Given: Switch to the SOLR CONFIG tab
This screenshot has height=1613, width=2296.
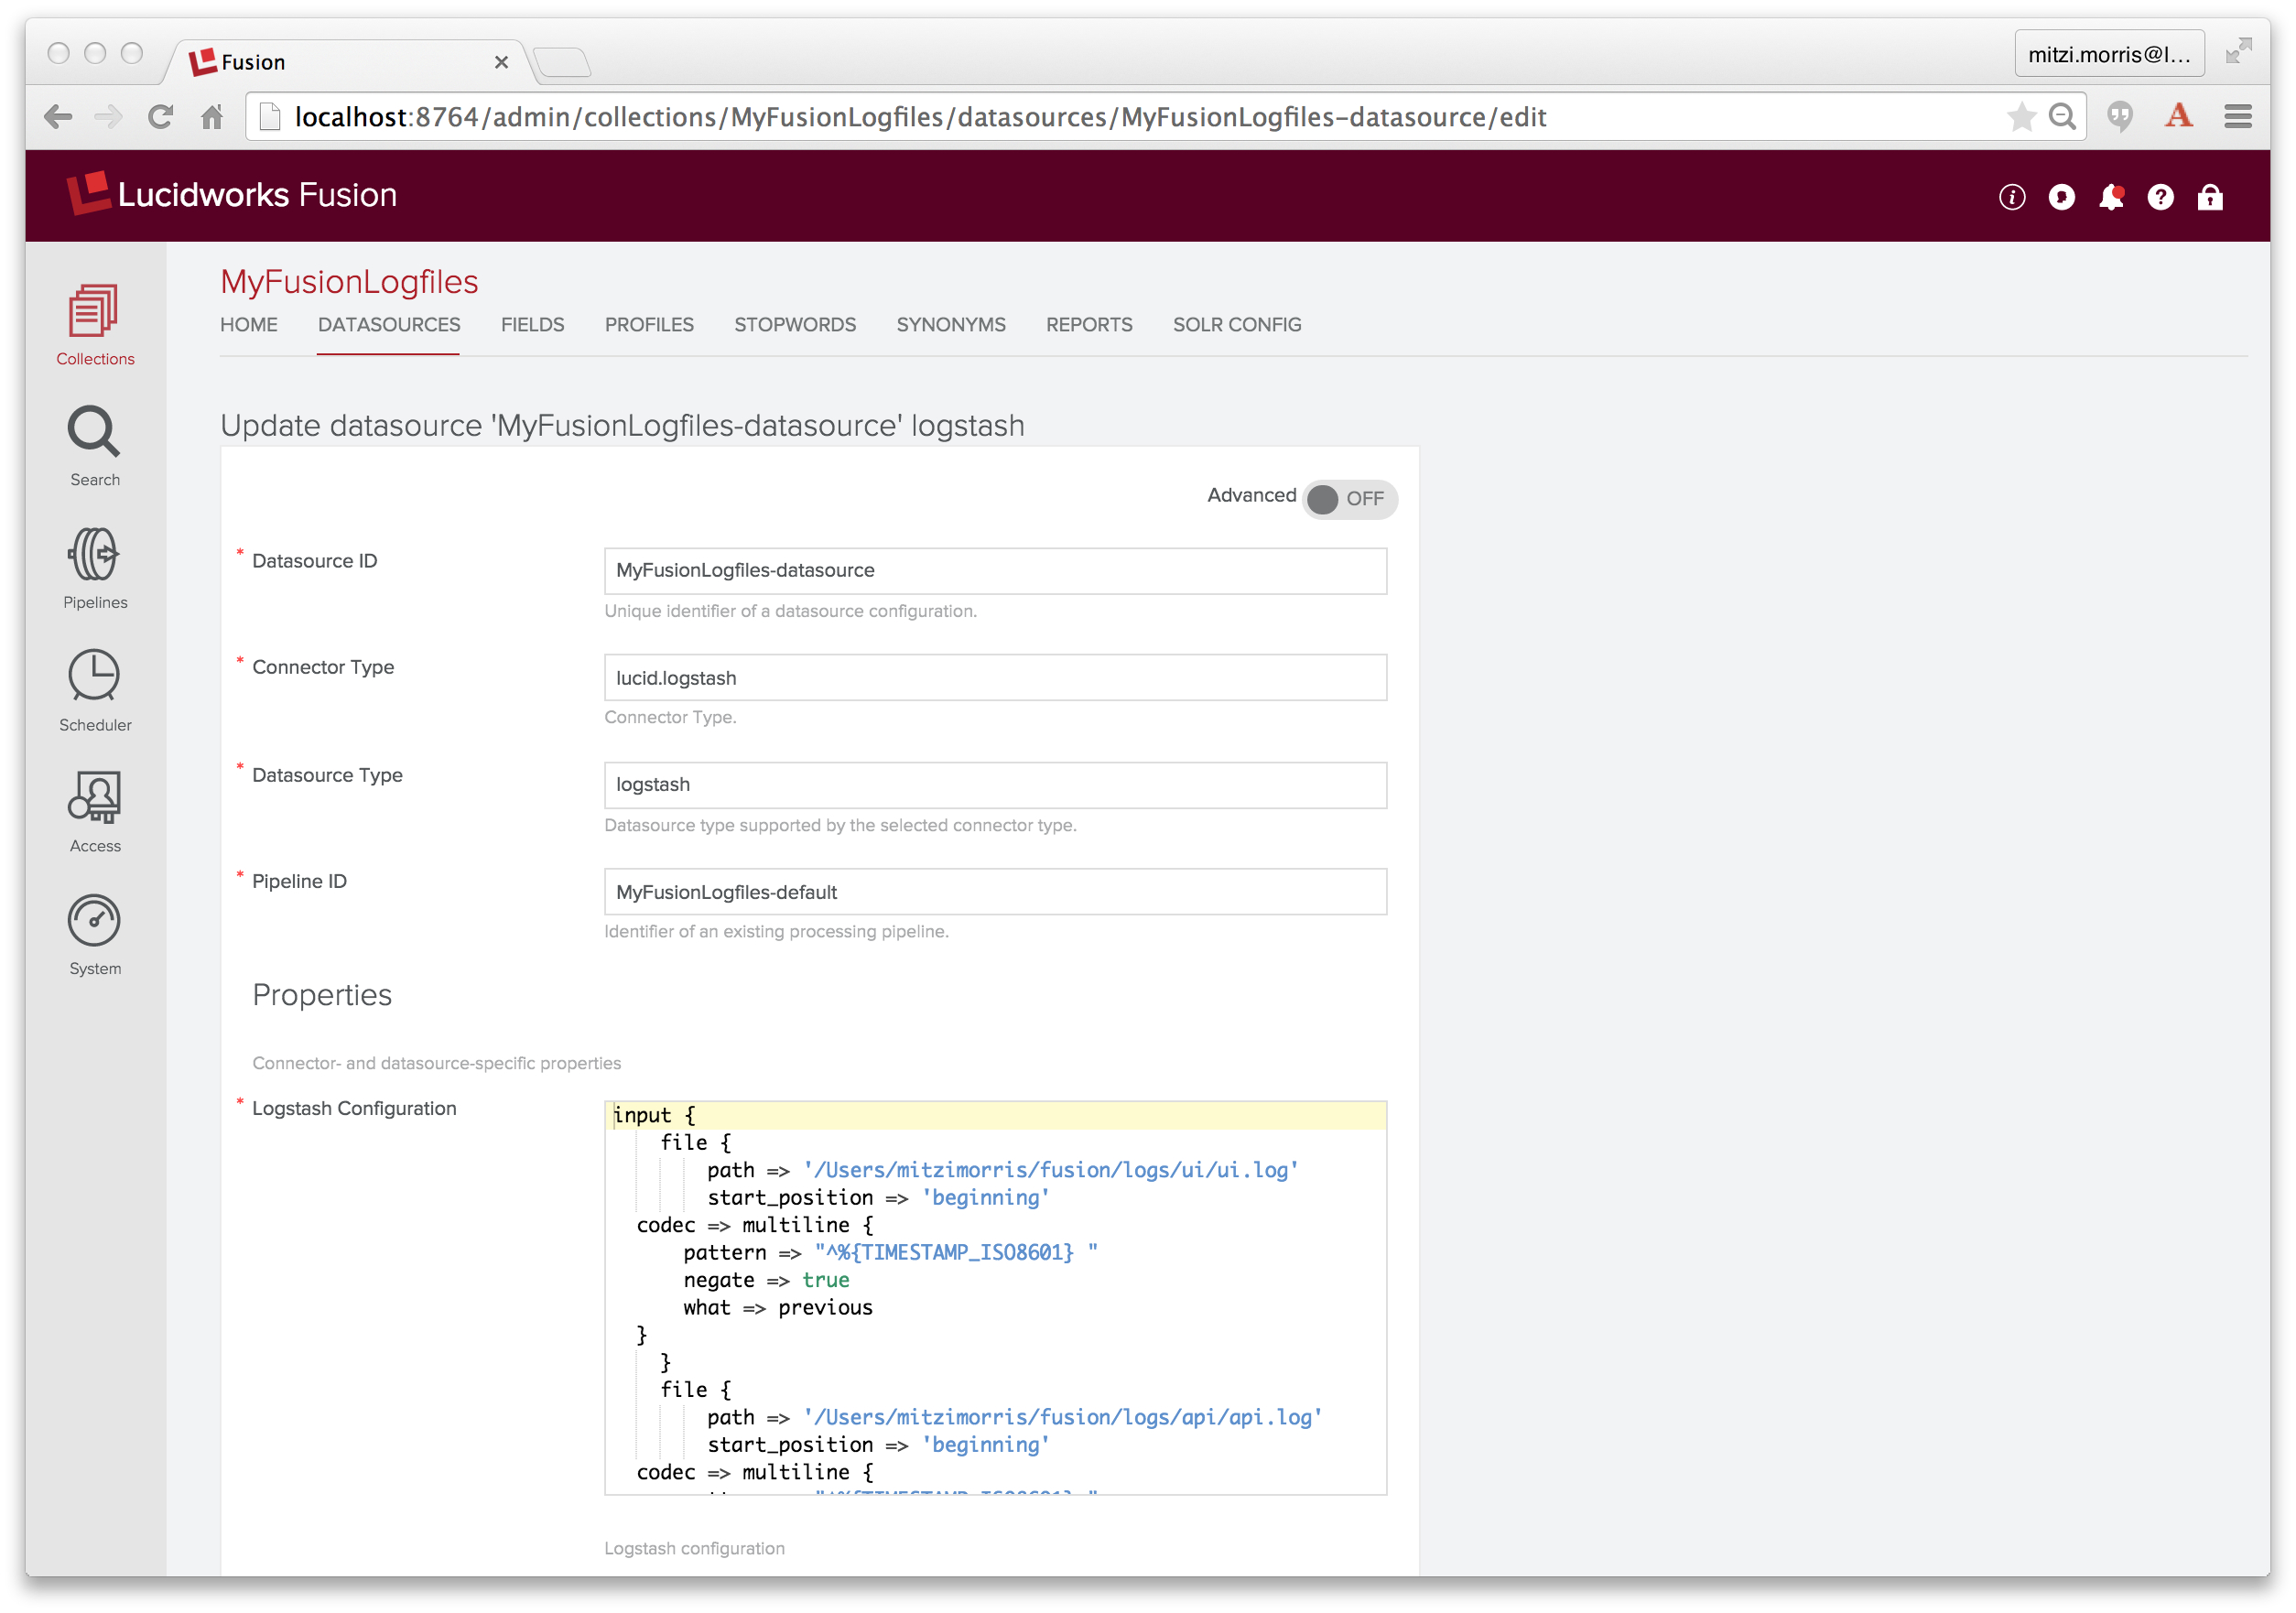Looking at the screenshot, I should [1237, 325].
